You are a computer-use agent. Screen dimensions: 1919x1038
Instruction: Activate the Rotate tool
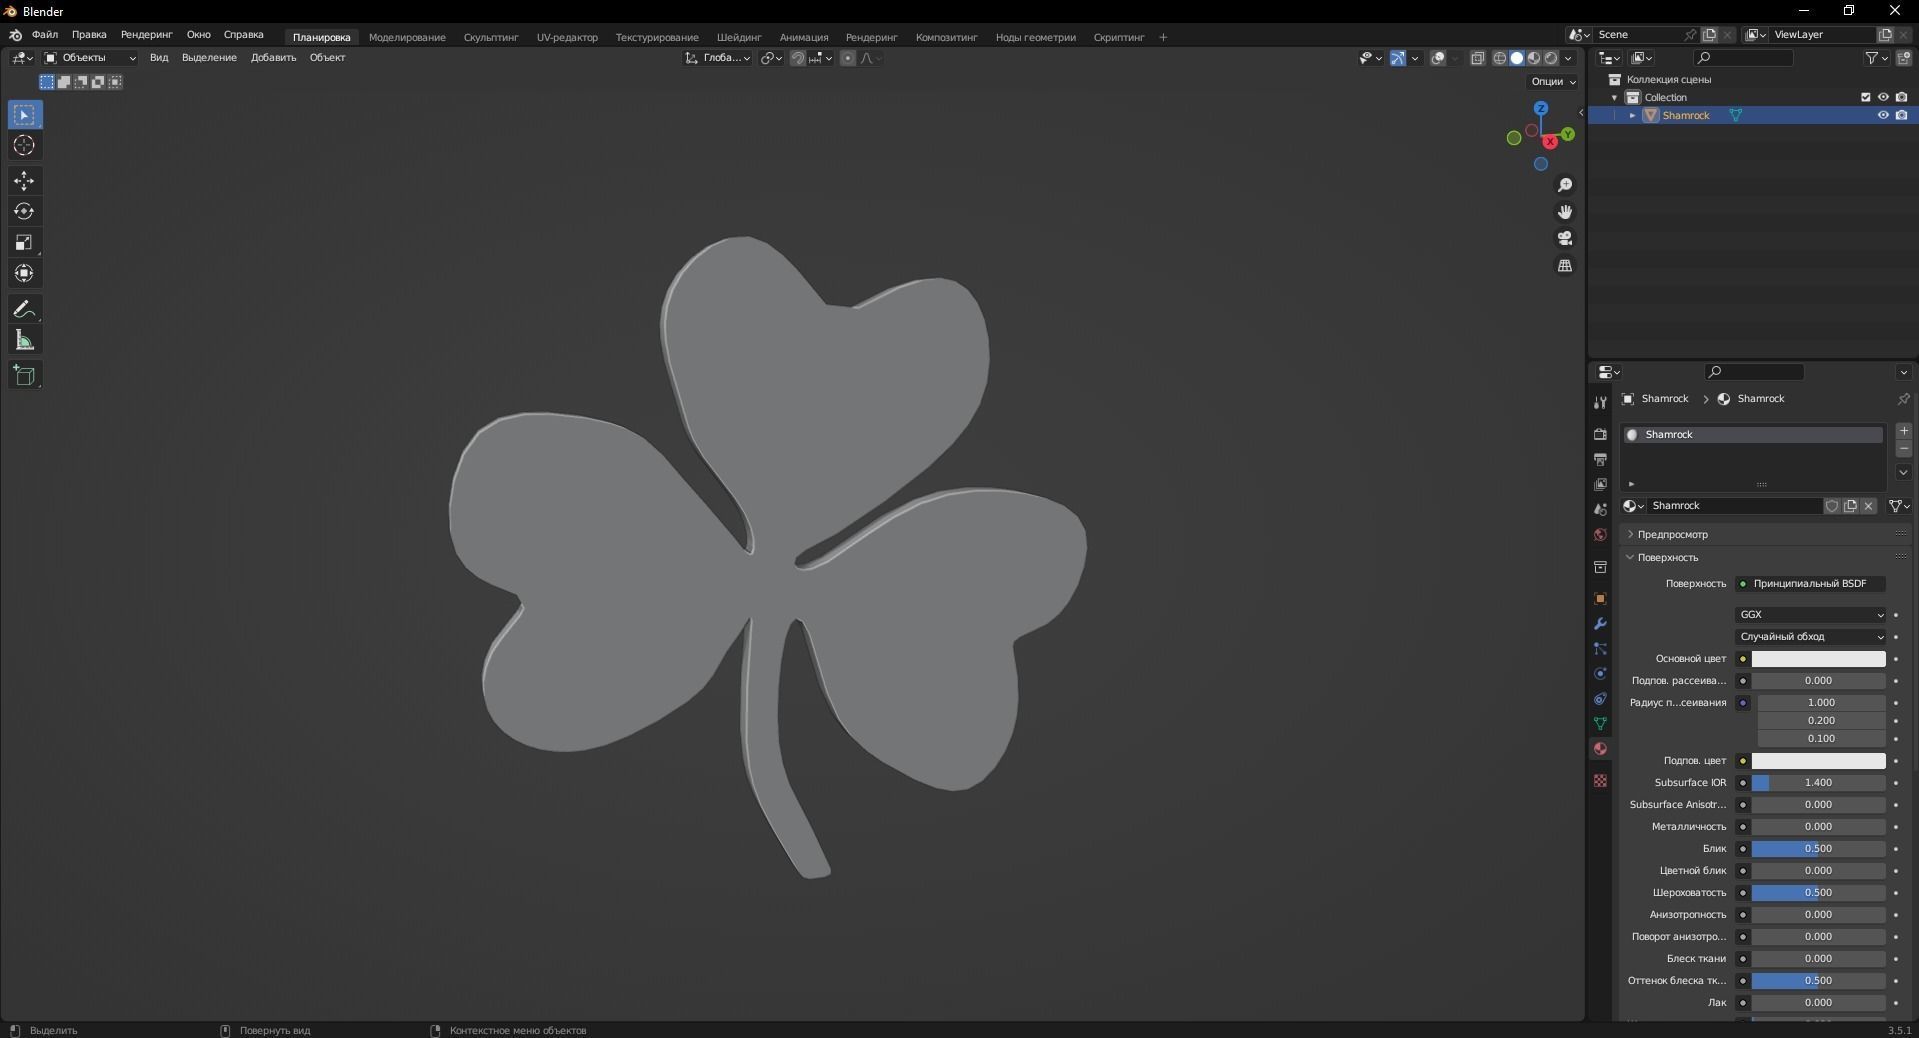tap(25, 212)
